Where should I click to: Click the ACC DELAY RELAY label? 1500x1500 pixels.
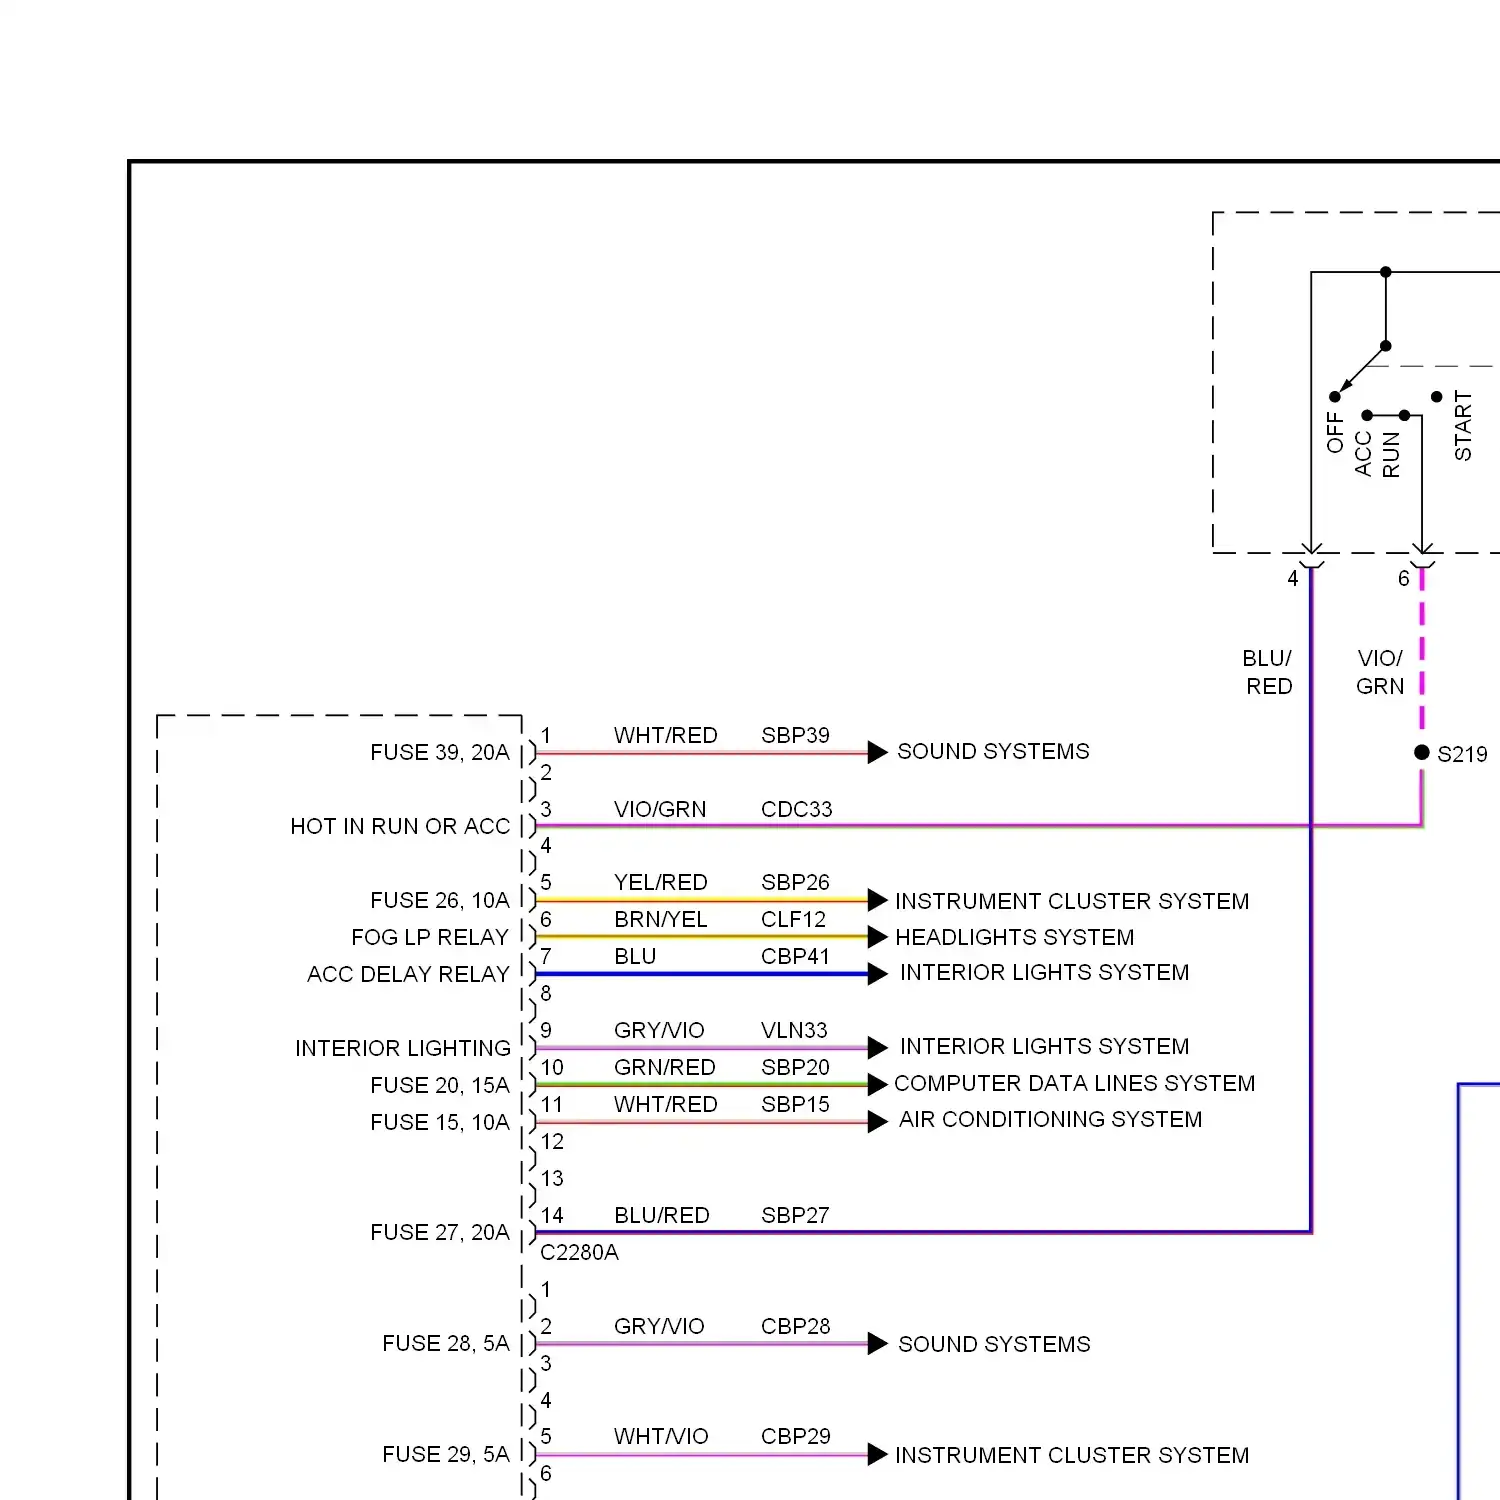(408, 974)
